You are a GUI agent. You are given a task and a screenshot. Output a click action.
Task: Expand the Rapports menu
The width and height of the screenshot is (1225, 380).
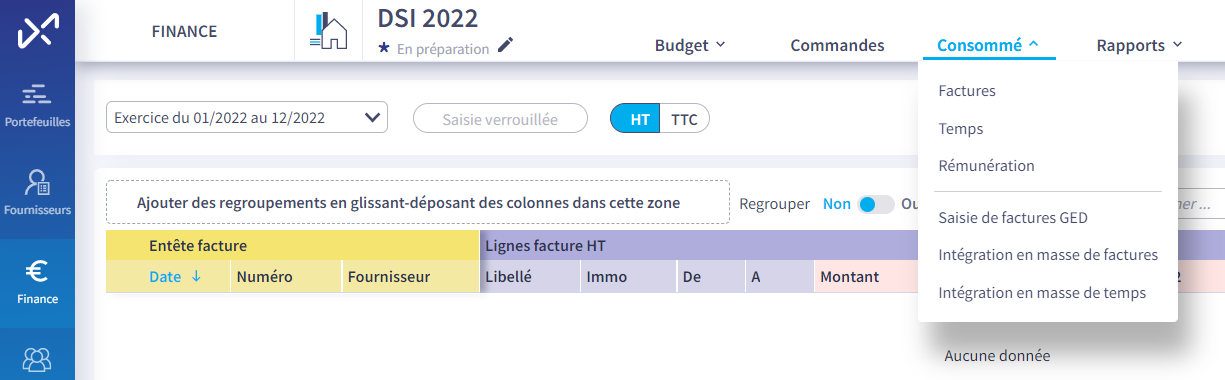coord(1139,45)
